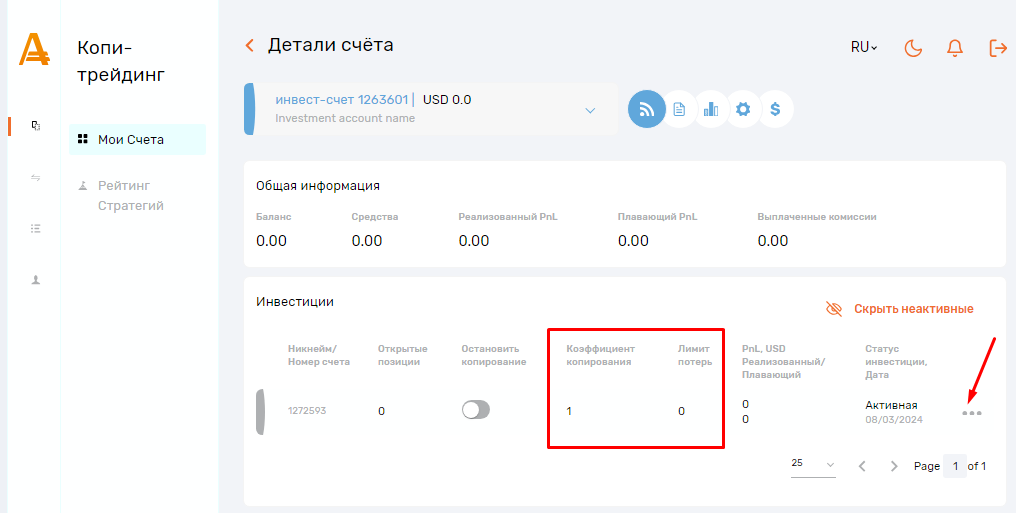1016x513 pixels.
Task: Toggle the Остановить копирование switch
Action: pyautogui.click(x=476, y=410)
